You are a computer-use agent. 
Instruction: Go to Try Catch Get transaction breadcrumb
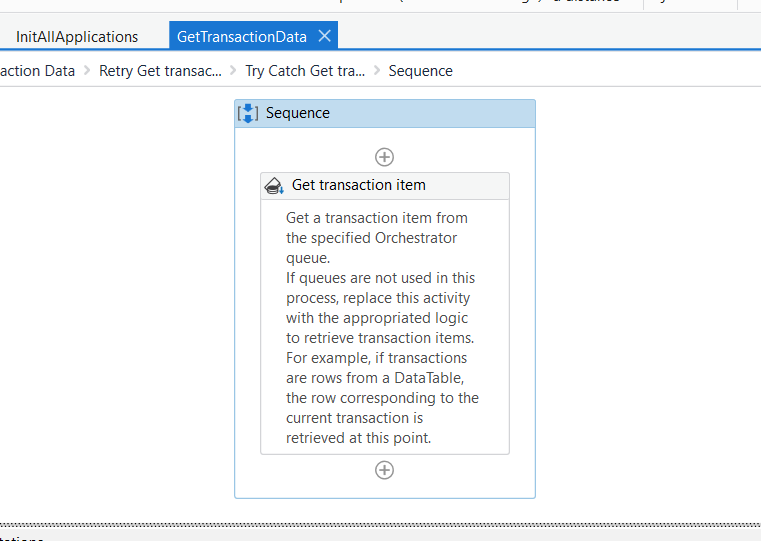[x=305, y=71]
